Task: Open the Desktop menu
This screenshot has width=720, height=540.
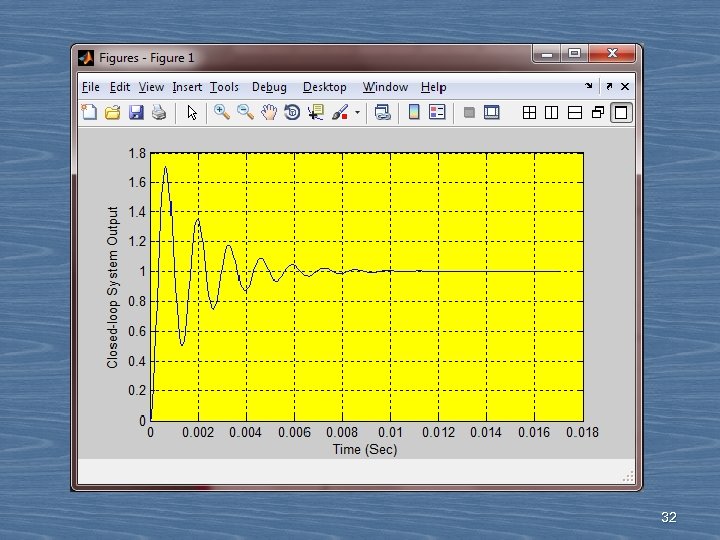Action: [325, 87]
